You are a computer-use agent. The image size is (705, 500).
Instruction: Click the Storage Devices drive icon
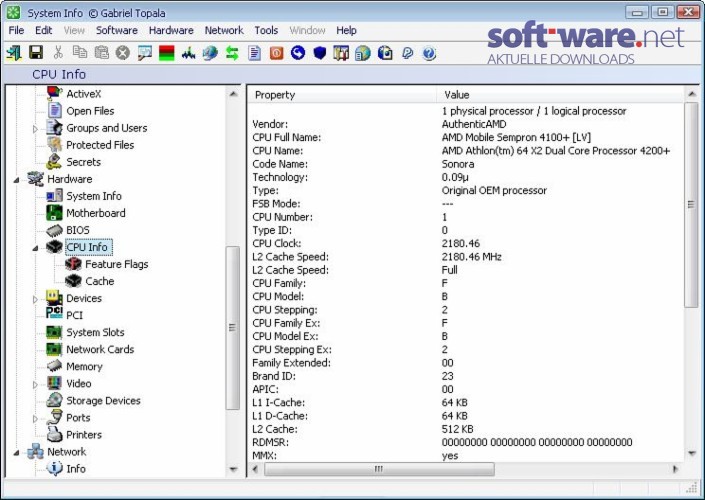point(54,400)
